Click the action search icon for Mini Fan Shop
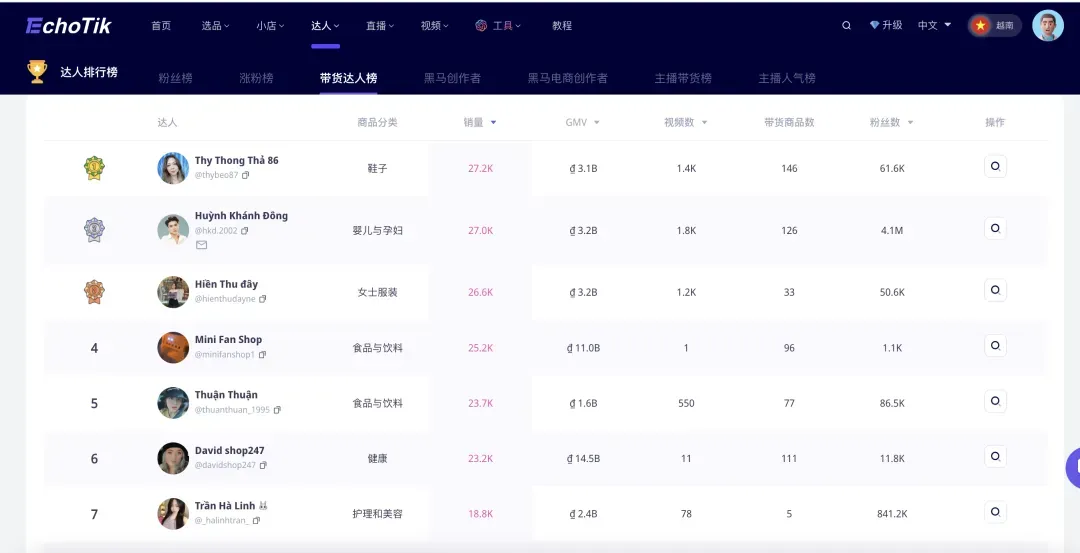Screen dimensions: 1080x553 [x=994, y=346]
